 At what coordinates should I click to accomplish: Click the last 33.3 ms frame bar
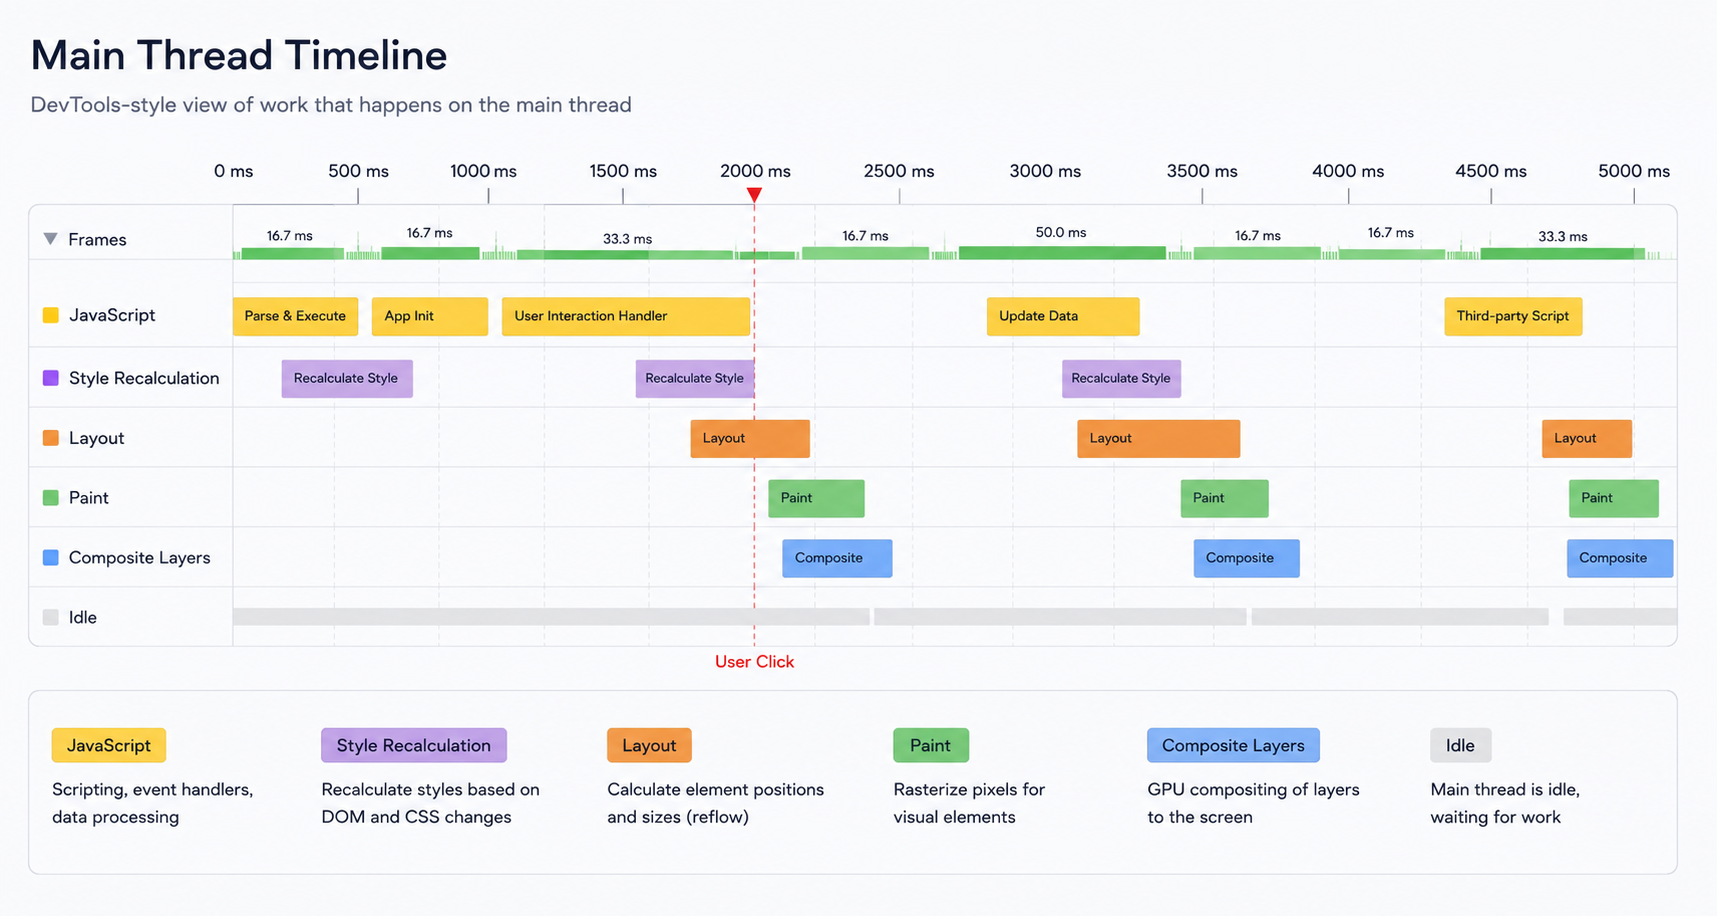click(x=1562, y=254)
